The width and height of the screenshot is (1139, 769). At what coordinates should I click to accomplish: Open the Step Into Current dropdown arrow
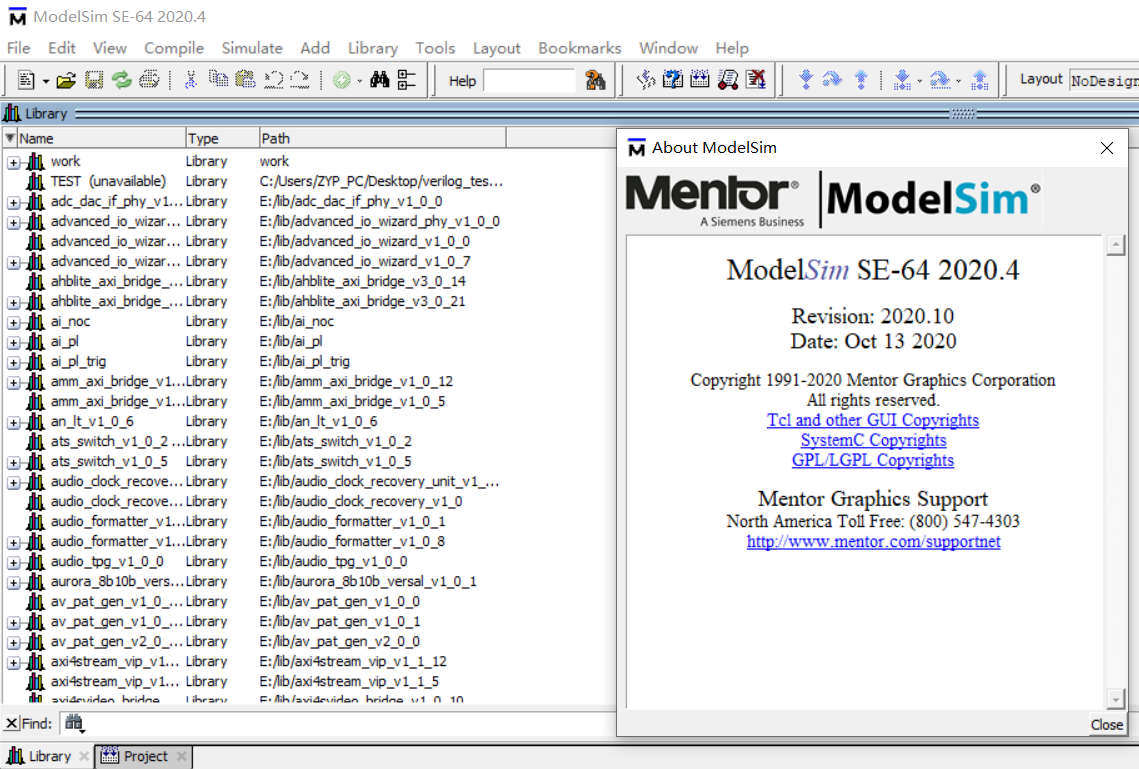[x=920, y=81]
